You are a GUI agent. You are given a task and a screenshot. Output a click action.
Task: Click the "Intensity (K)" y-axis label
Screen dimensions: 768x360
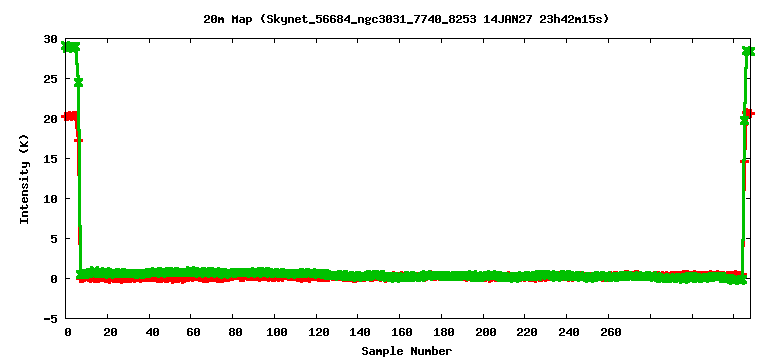pyautogui.click(x=24, y=179)
